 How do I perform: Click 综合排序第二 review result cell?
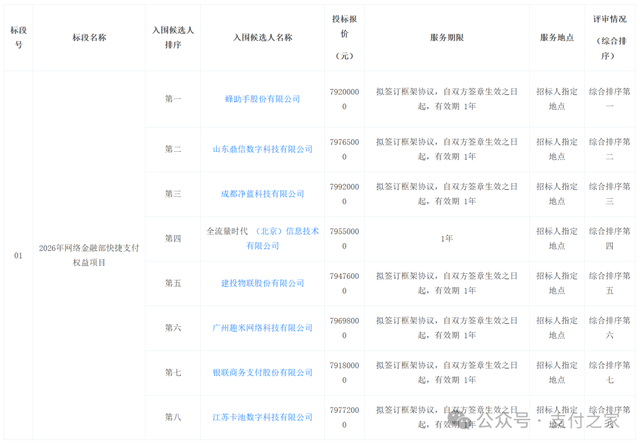click(610, 149)
